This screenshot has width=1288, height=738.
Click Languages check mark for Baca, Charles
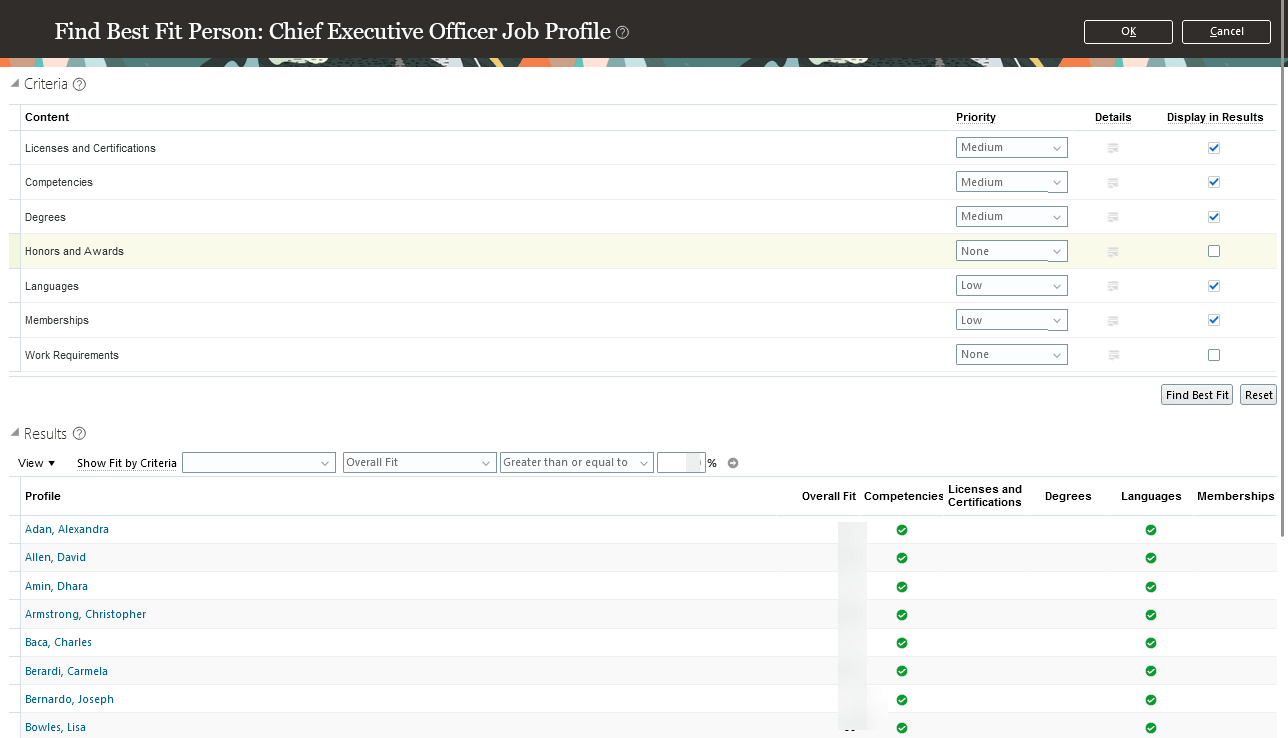click(x=1151, y=643)
